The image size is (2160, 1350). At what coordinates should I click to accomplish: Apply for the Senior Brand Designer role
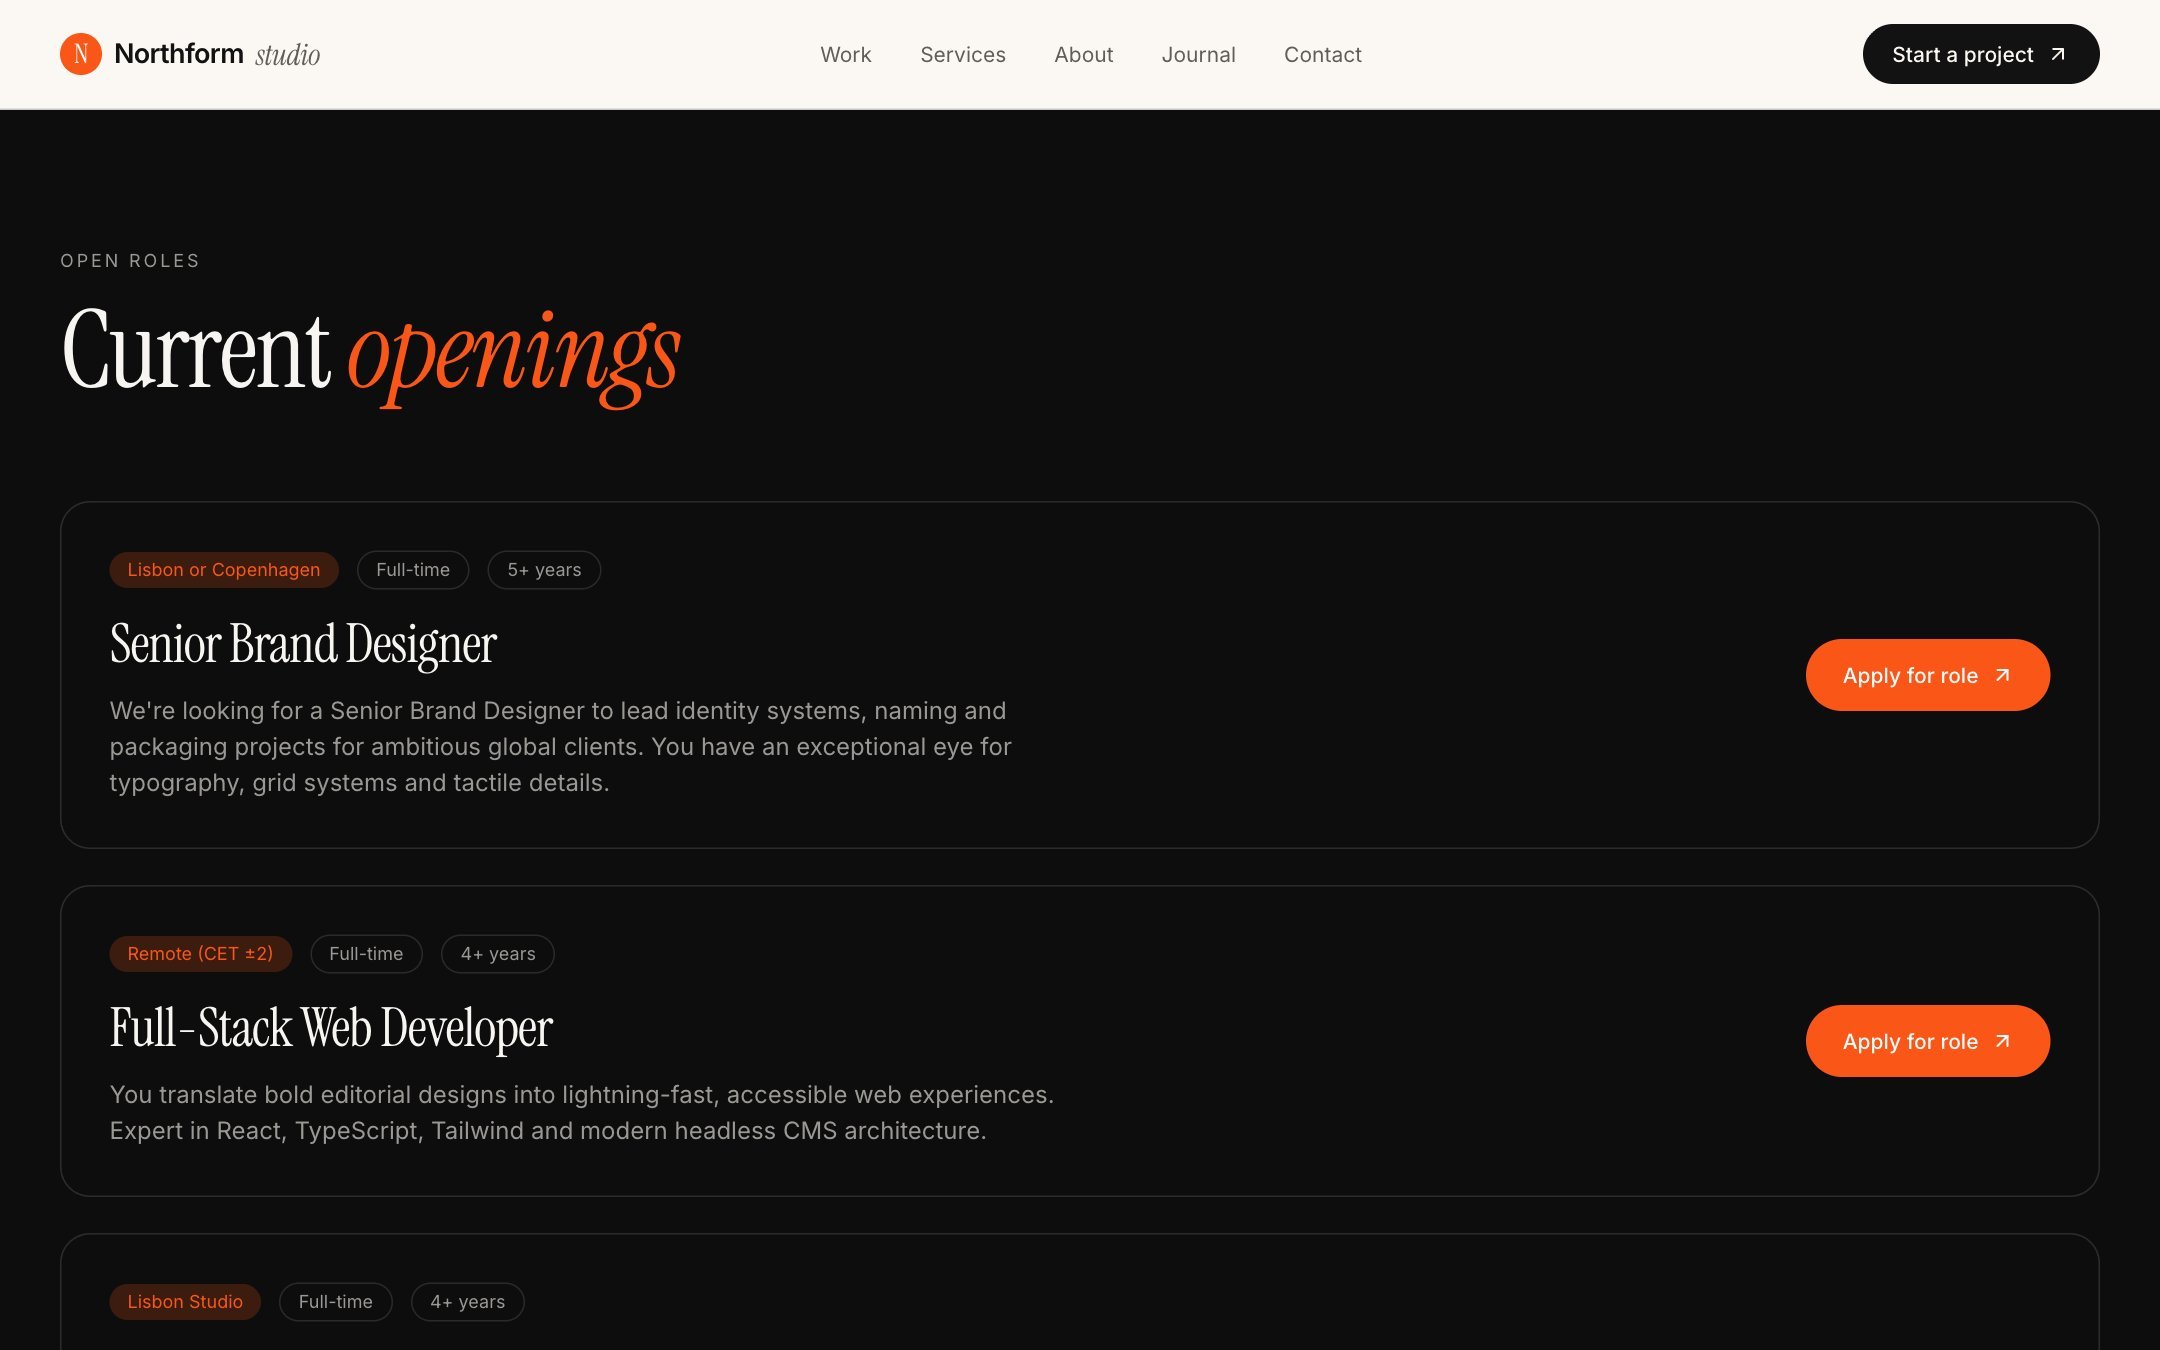[1928, 675]
